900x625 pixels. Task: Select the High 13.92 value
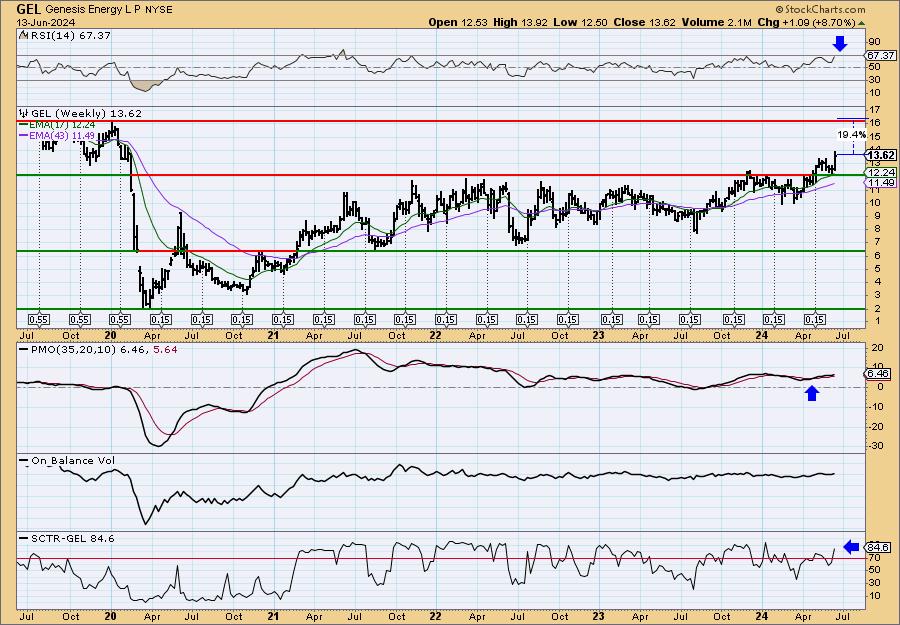519,22
